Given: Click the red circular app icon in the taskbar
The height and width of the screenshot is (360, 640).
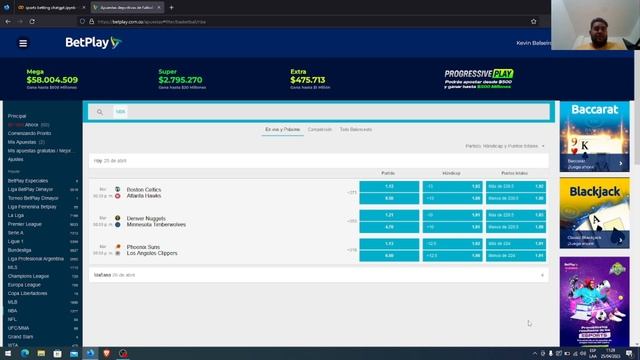Looking at the screenshot, I should pyautogui.click(x=123, y=353).
